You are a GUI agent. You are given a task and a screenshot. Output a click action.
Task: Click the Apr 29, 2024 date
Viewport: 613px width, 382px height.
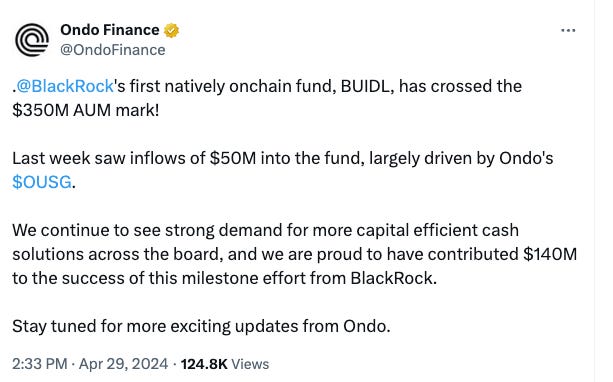(124, 364)
